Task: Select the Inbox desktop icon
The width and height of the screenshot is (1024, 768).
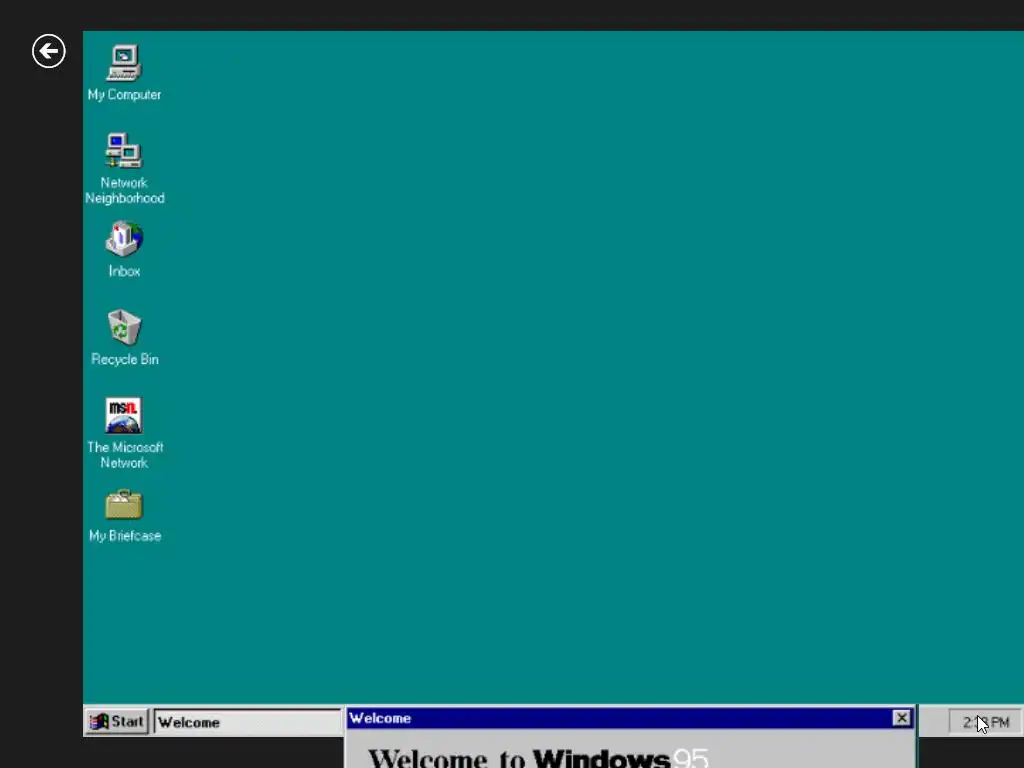Action: coord(124,238)
